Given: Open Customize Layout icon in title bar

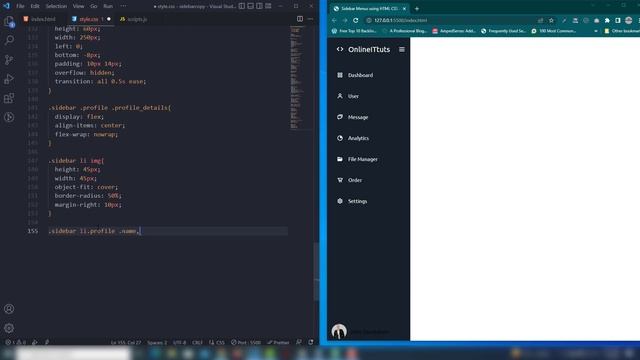Looking at the screenshot, I should point(268,6).
